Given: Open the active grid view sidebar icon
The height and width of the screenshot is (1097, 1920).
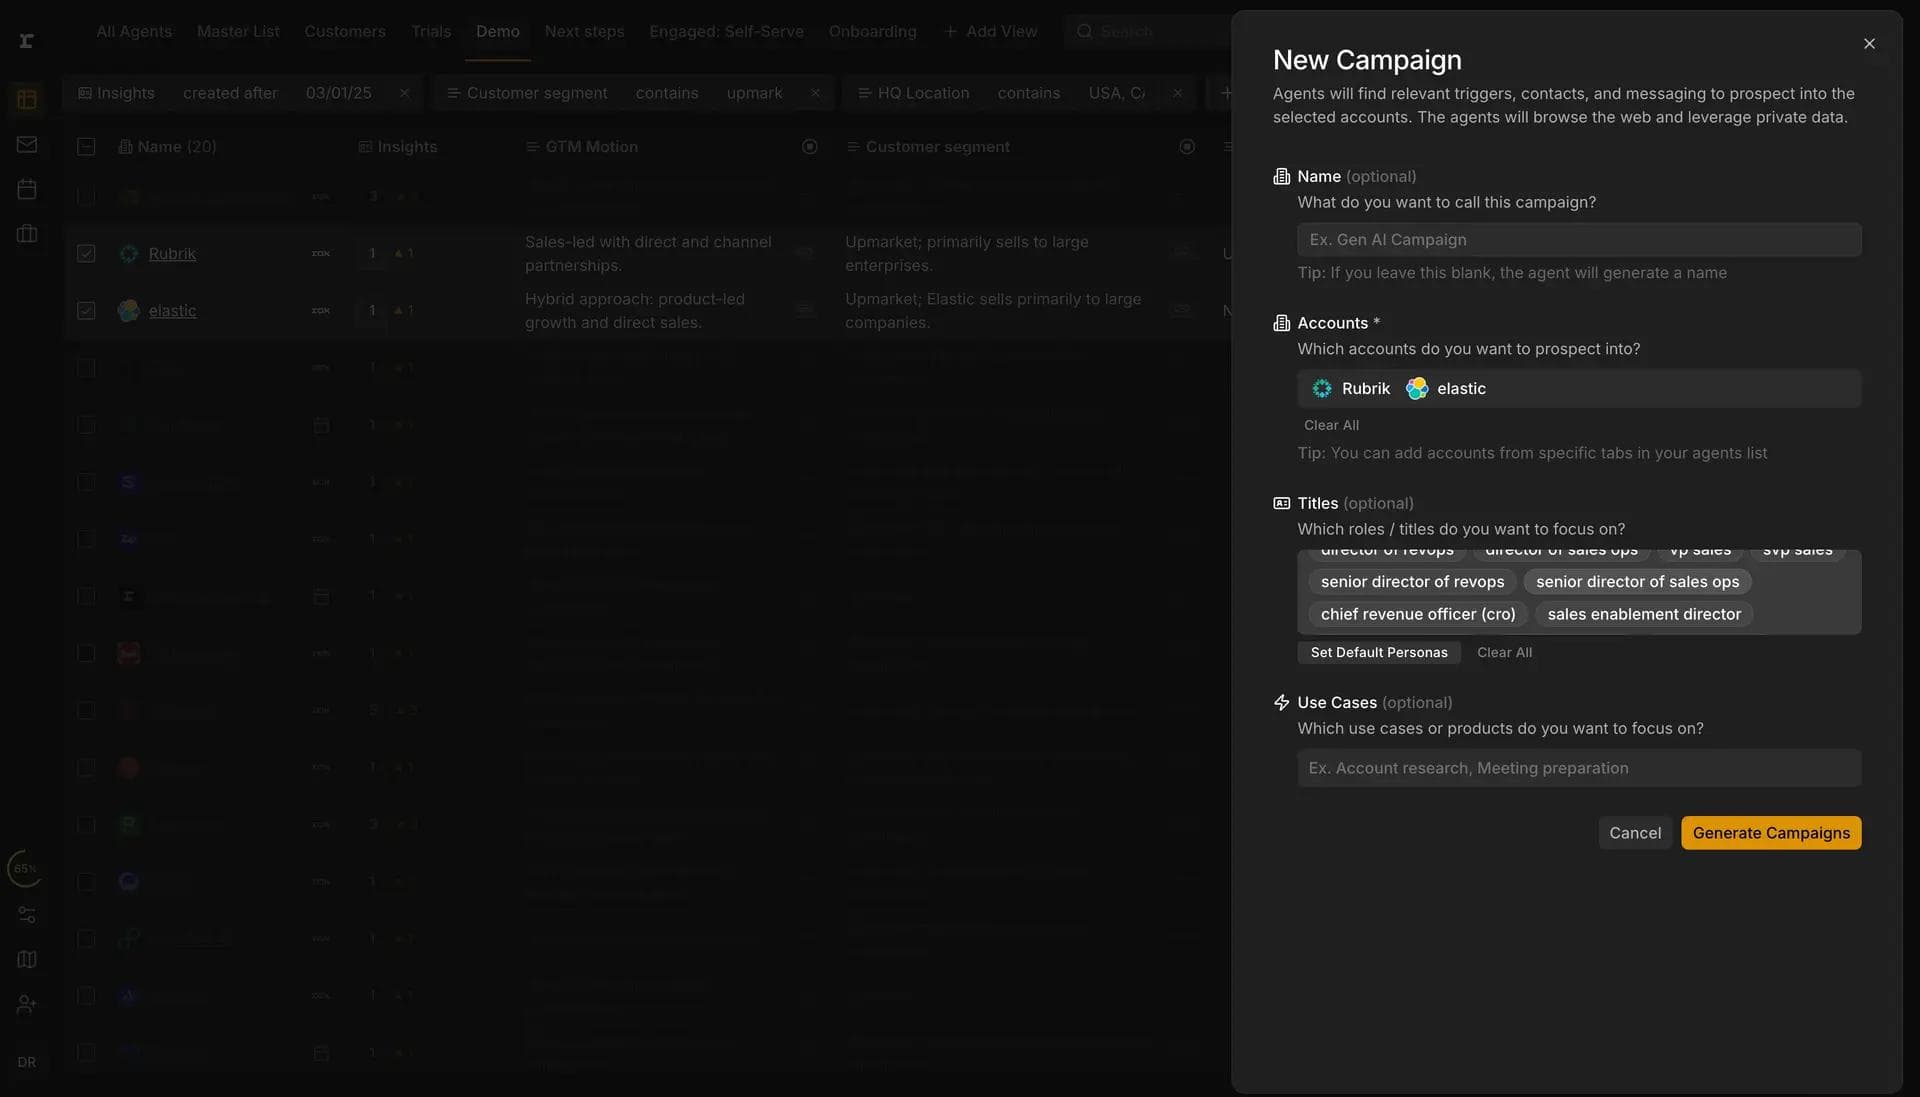Looking at the screenshot, I should pyautogui.click(x=26, y=98).
